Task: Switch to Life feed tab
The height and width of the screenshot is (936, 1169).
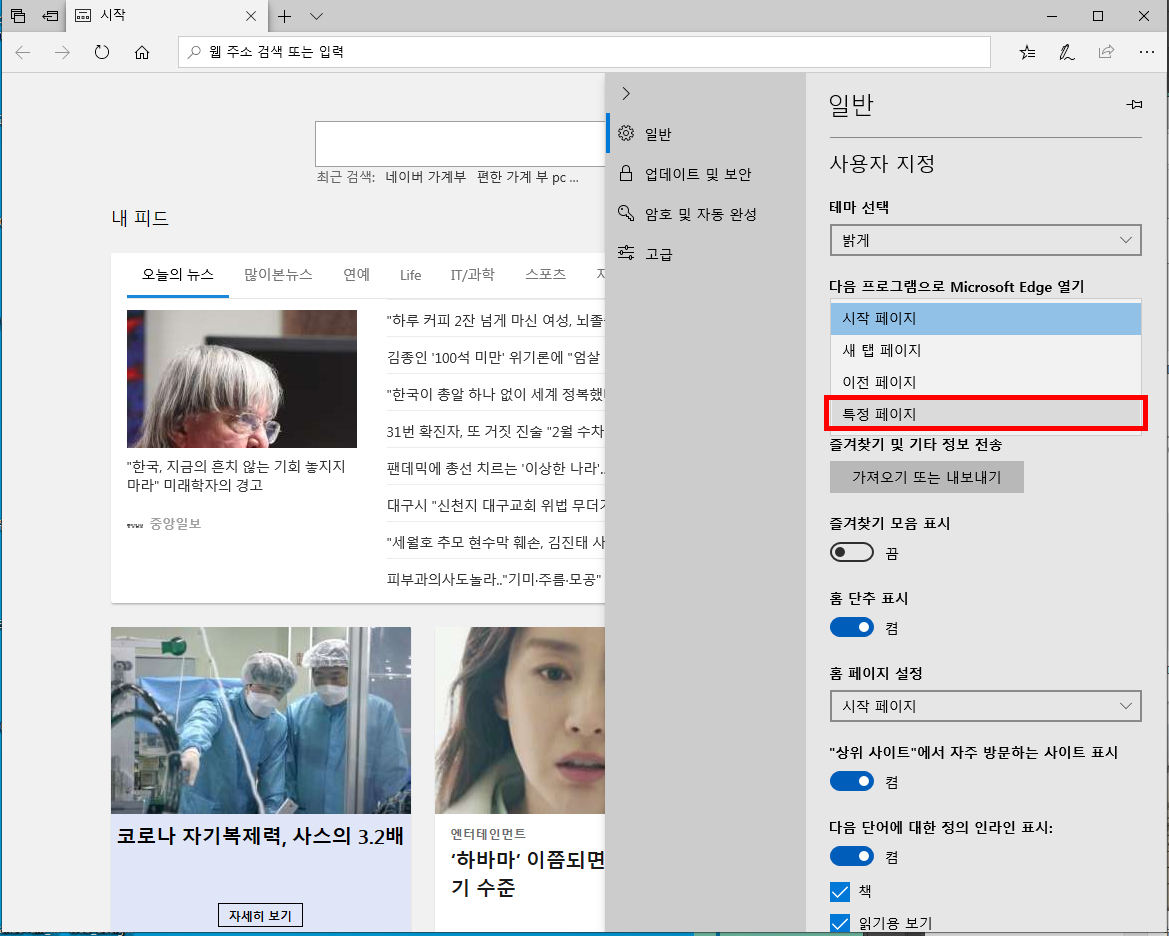Action: pos(410,275)
